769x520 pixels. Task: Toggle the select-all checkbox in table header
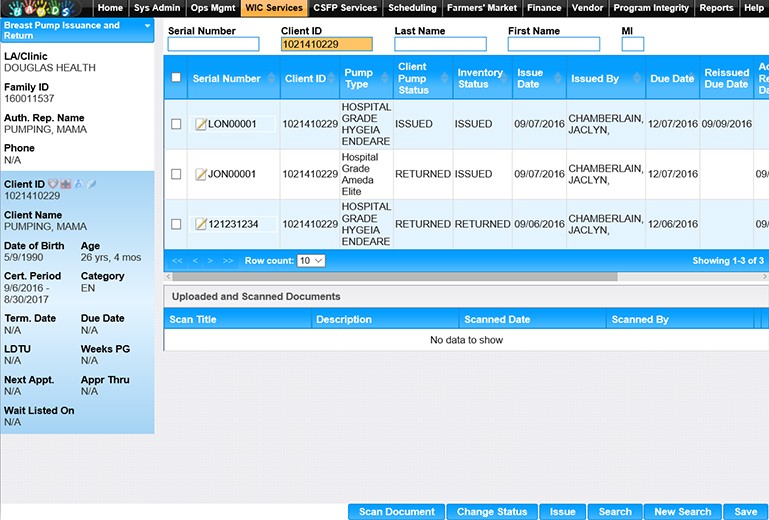[176, 78]
